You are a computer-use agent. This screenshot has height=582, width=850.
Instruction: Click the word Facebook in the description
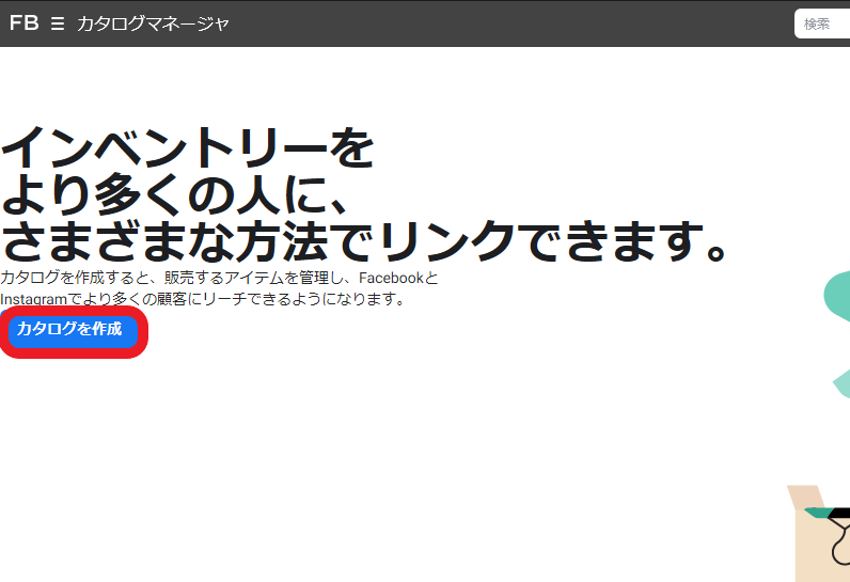pos(391,278)
